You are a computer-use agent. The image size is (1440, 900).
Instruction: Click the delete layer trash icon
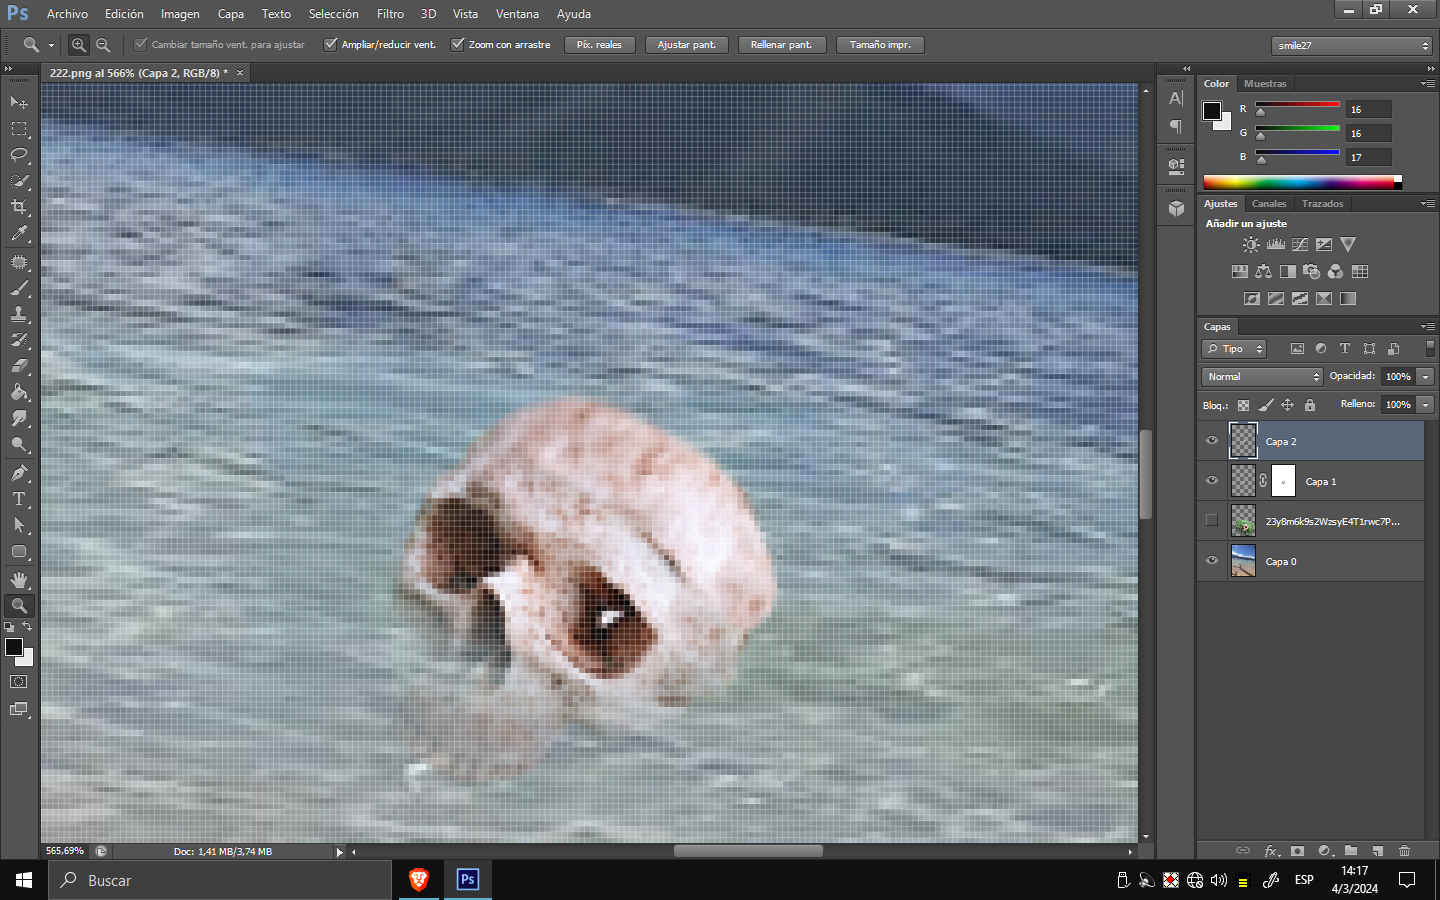tap(1404, 851)
